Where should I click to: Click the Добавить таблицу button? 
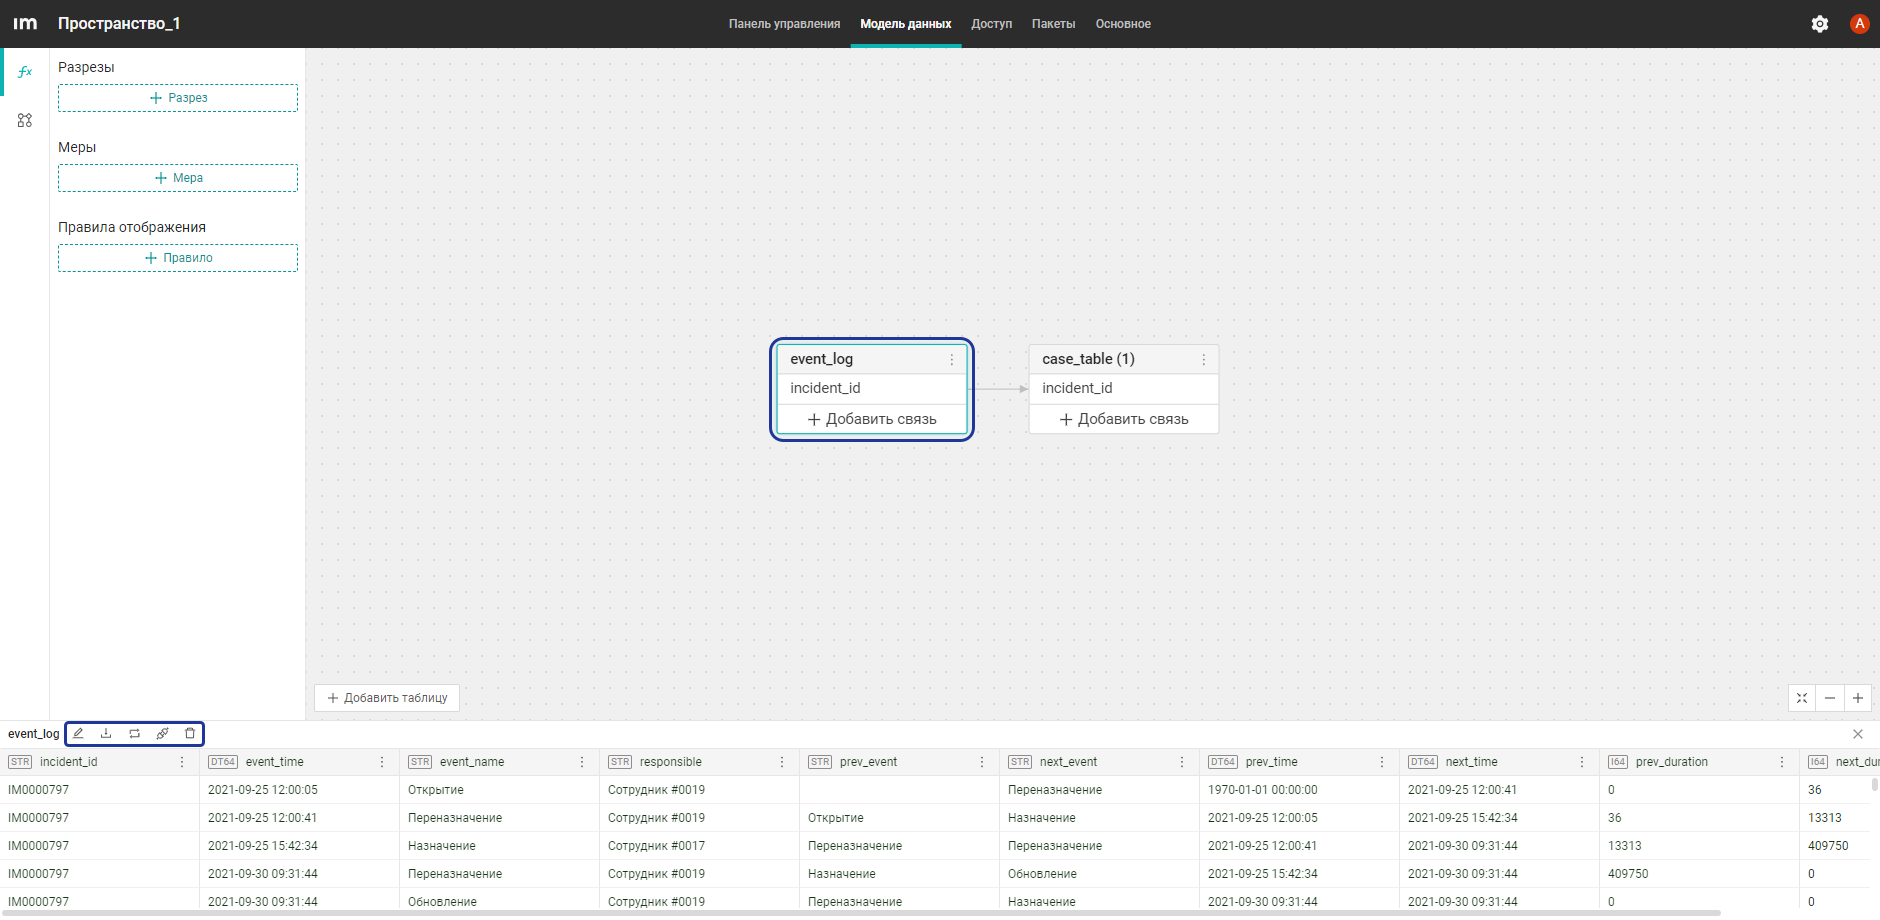click(x=387, y=698)
